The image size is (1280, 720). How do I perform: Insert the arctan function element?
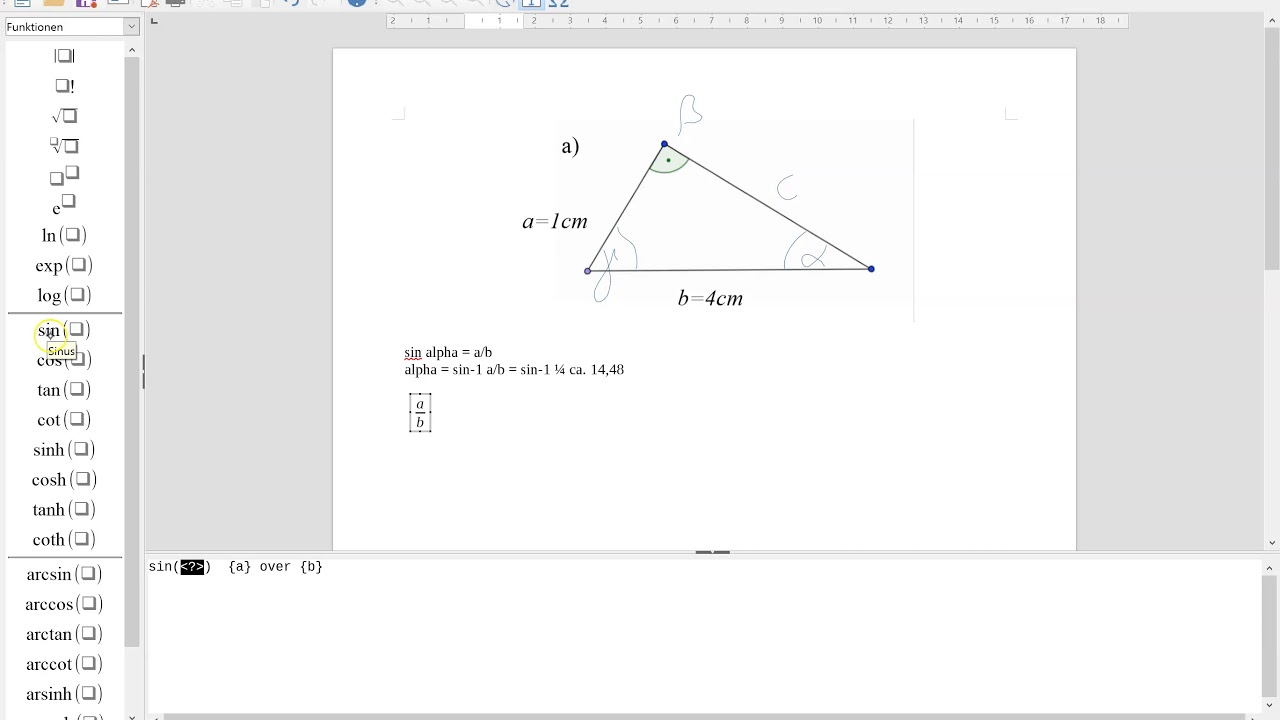pos(64,634)
